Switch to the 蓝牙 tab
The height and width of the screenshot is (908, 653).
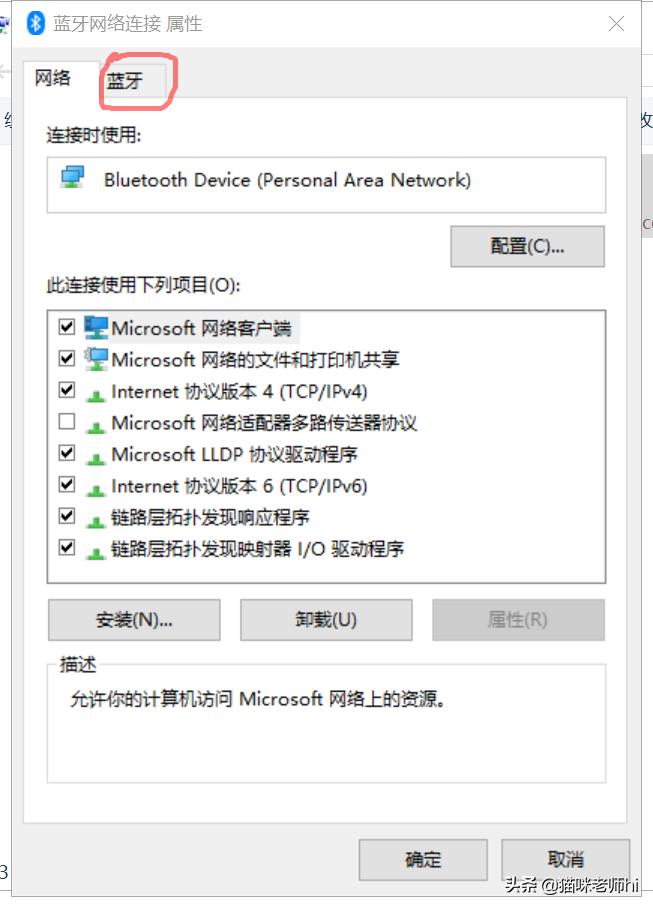coord(127,81)
